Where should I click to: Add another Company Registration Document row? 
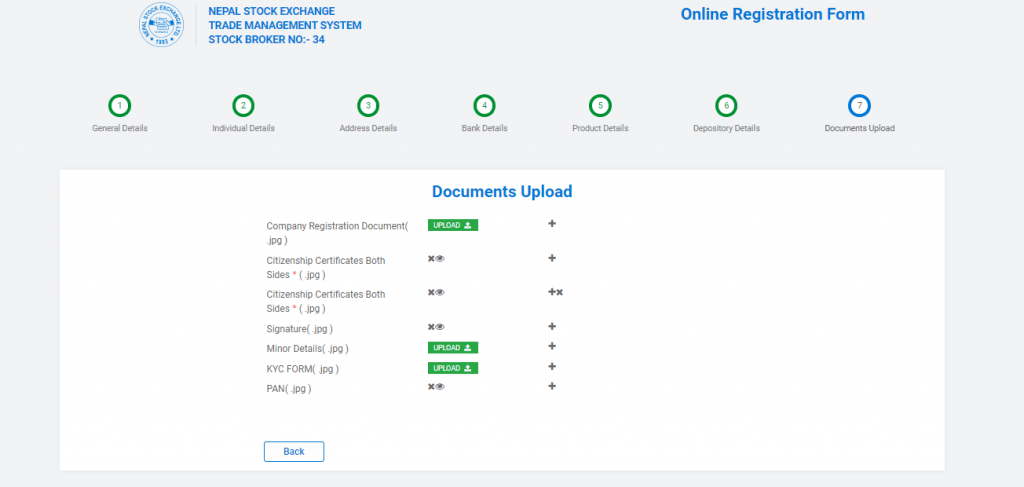tap(552, 224)
